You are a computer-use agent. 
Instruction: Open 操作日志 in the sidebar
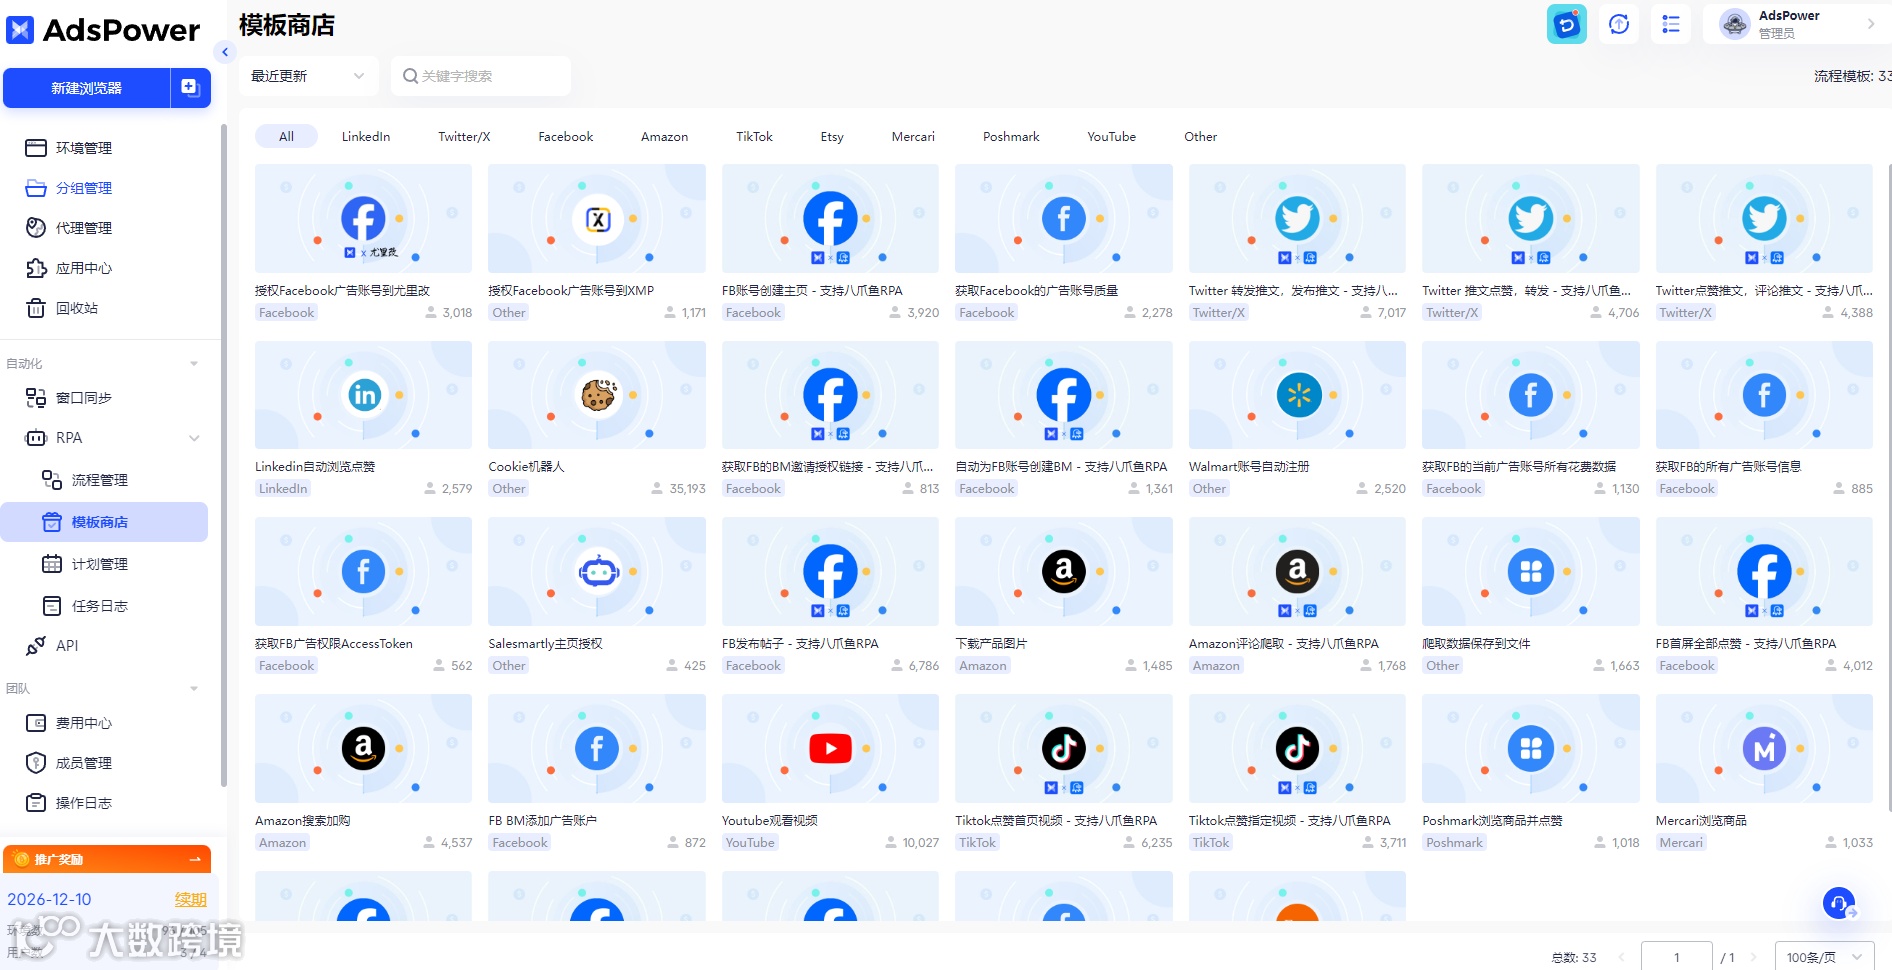(84, 803)
